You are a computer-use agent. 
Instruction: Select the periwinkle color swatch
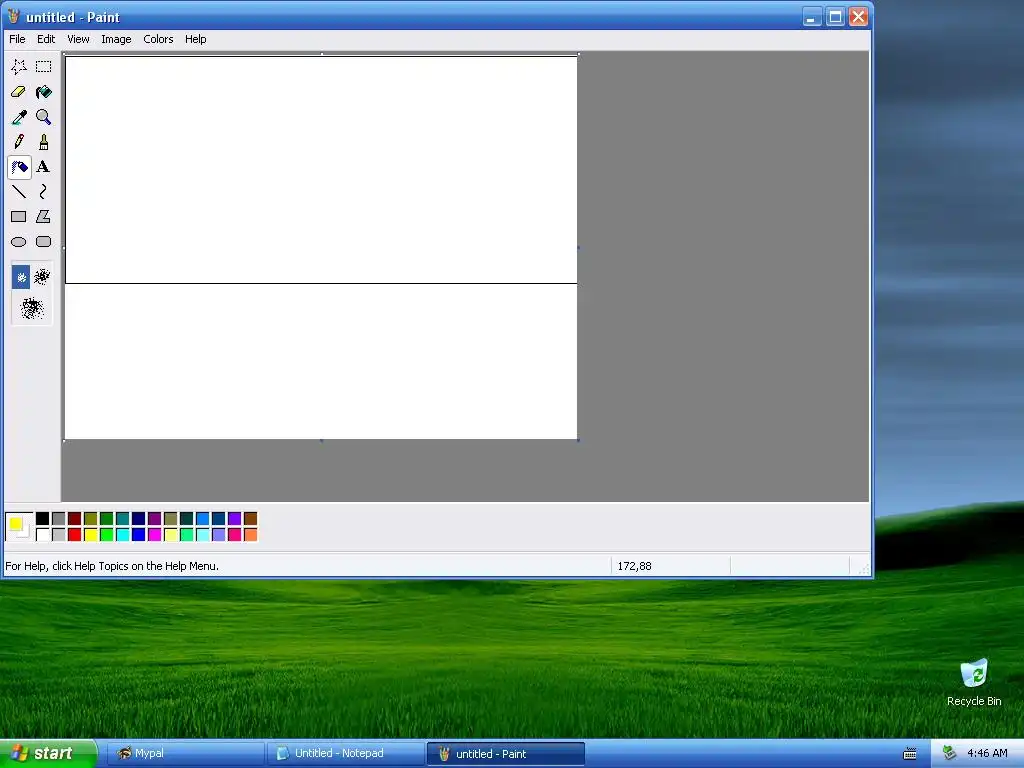click(219, 535)
